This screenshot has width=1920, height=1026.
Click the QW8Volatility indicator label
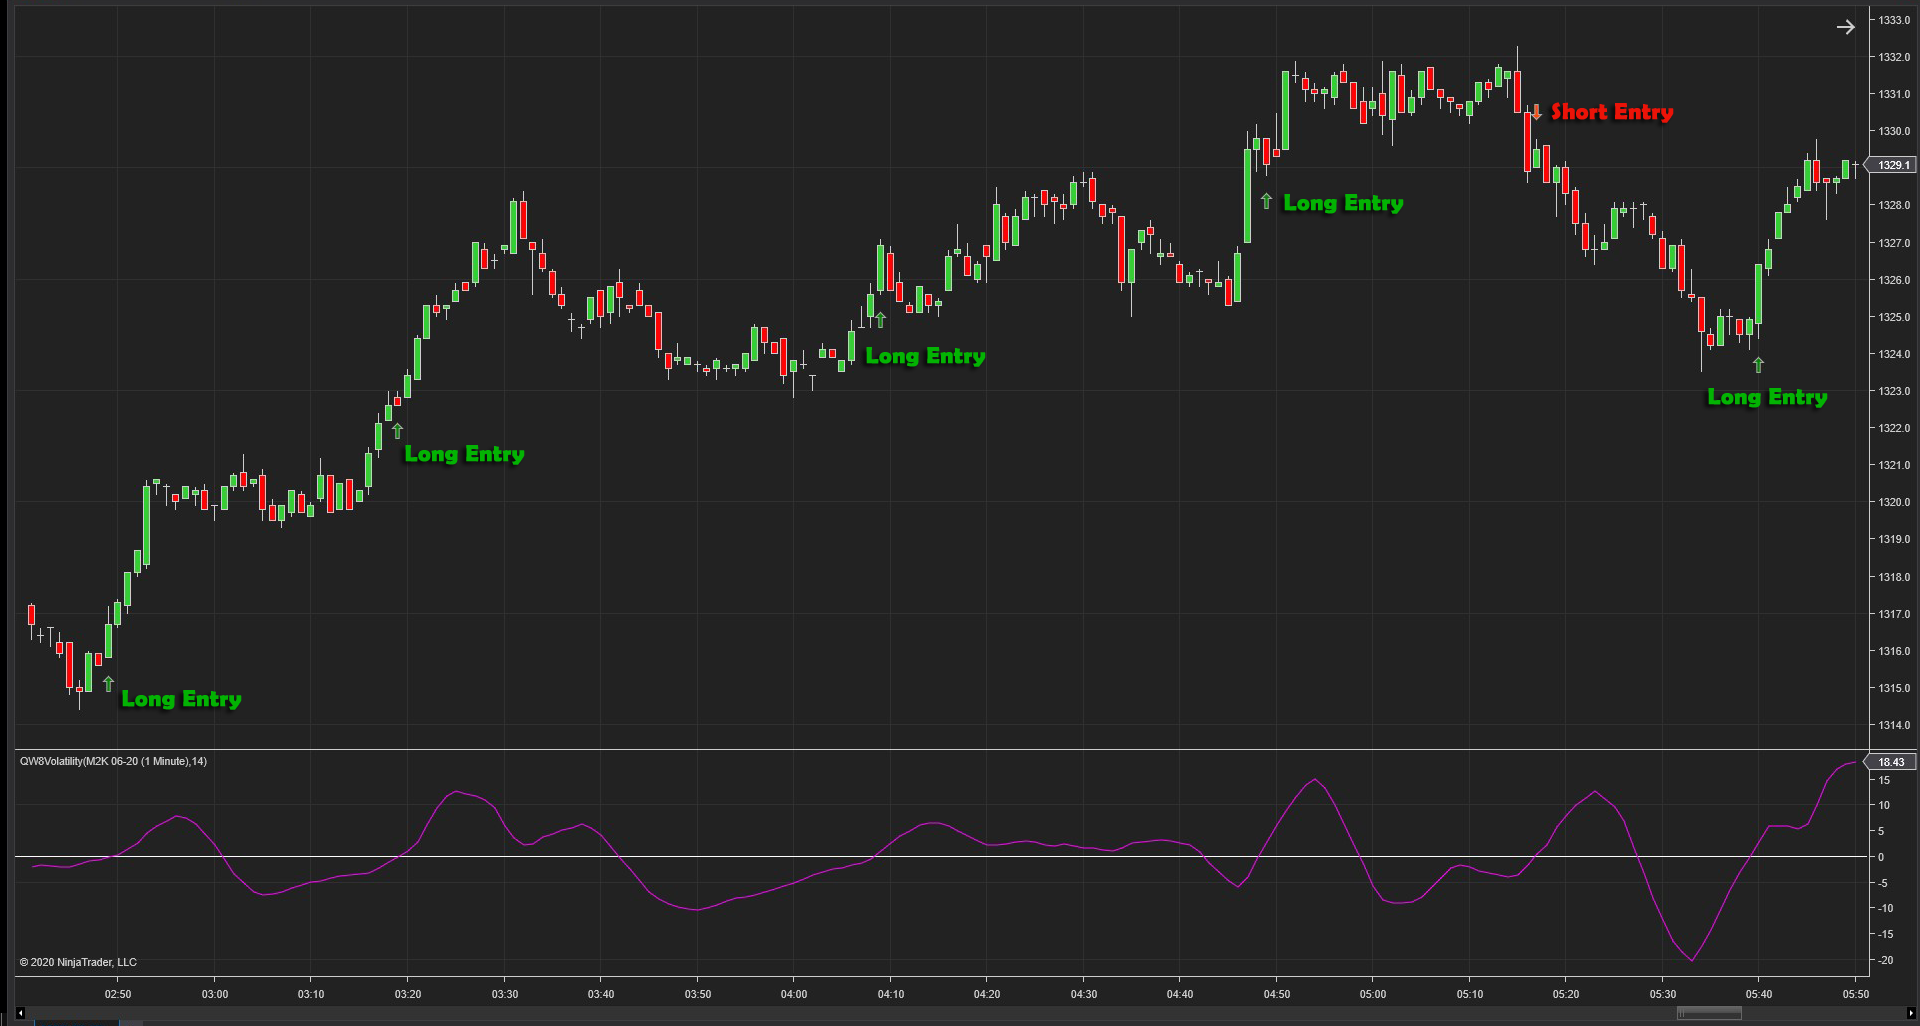113,762
